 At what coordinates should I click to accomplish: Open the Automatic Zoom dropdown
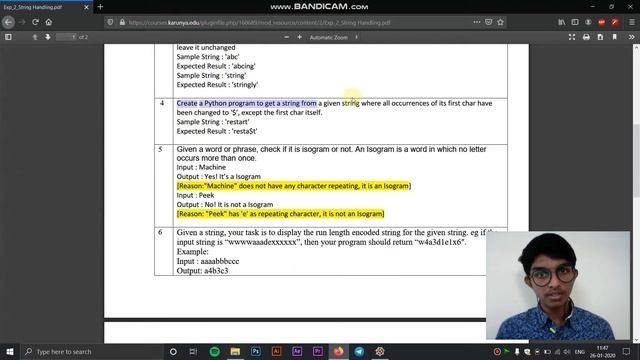[x=333, y=37]
